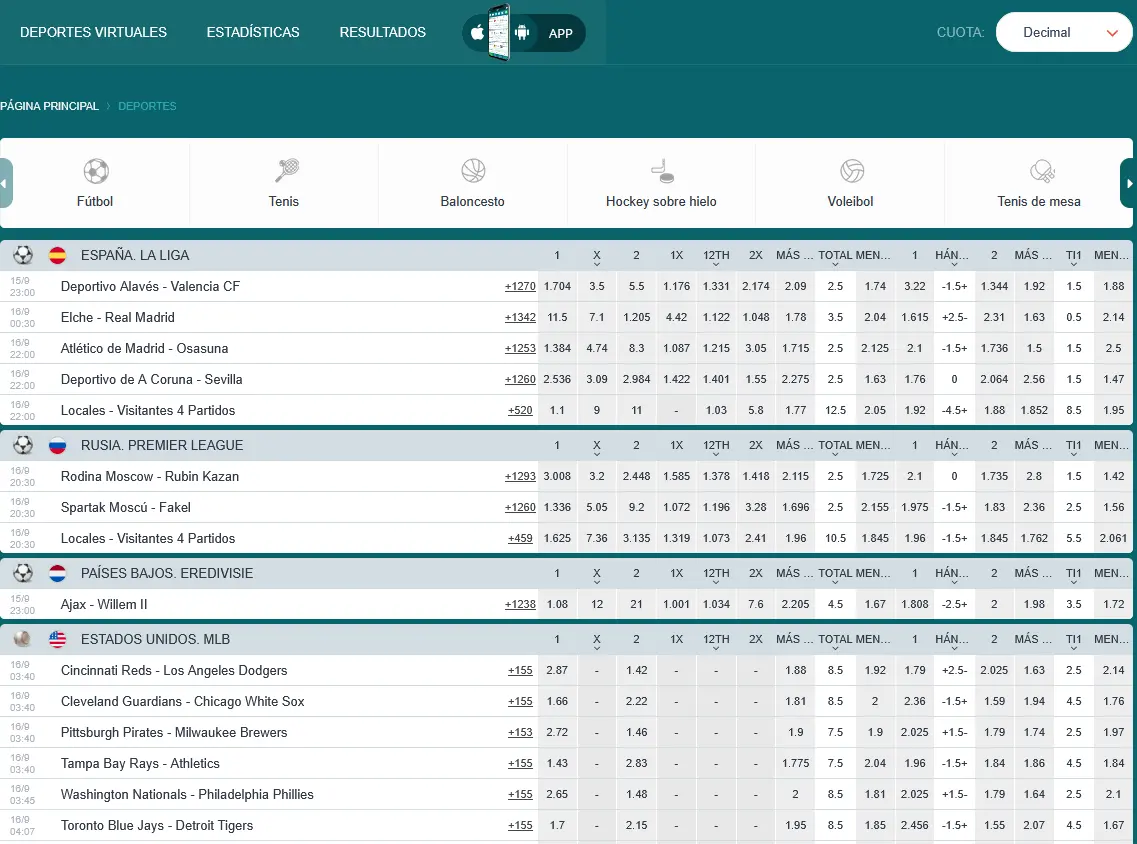Click the Android app download icon
This screenshot has height=844, width=1137.
point(522,33)
